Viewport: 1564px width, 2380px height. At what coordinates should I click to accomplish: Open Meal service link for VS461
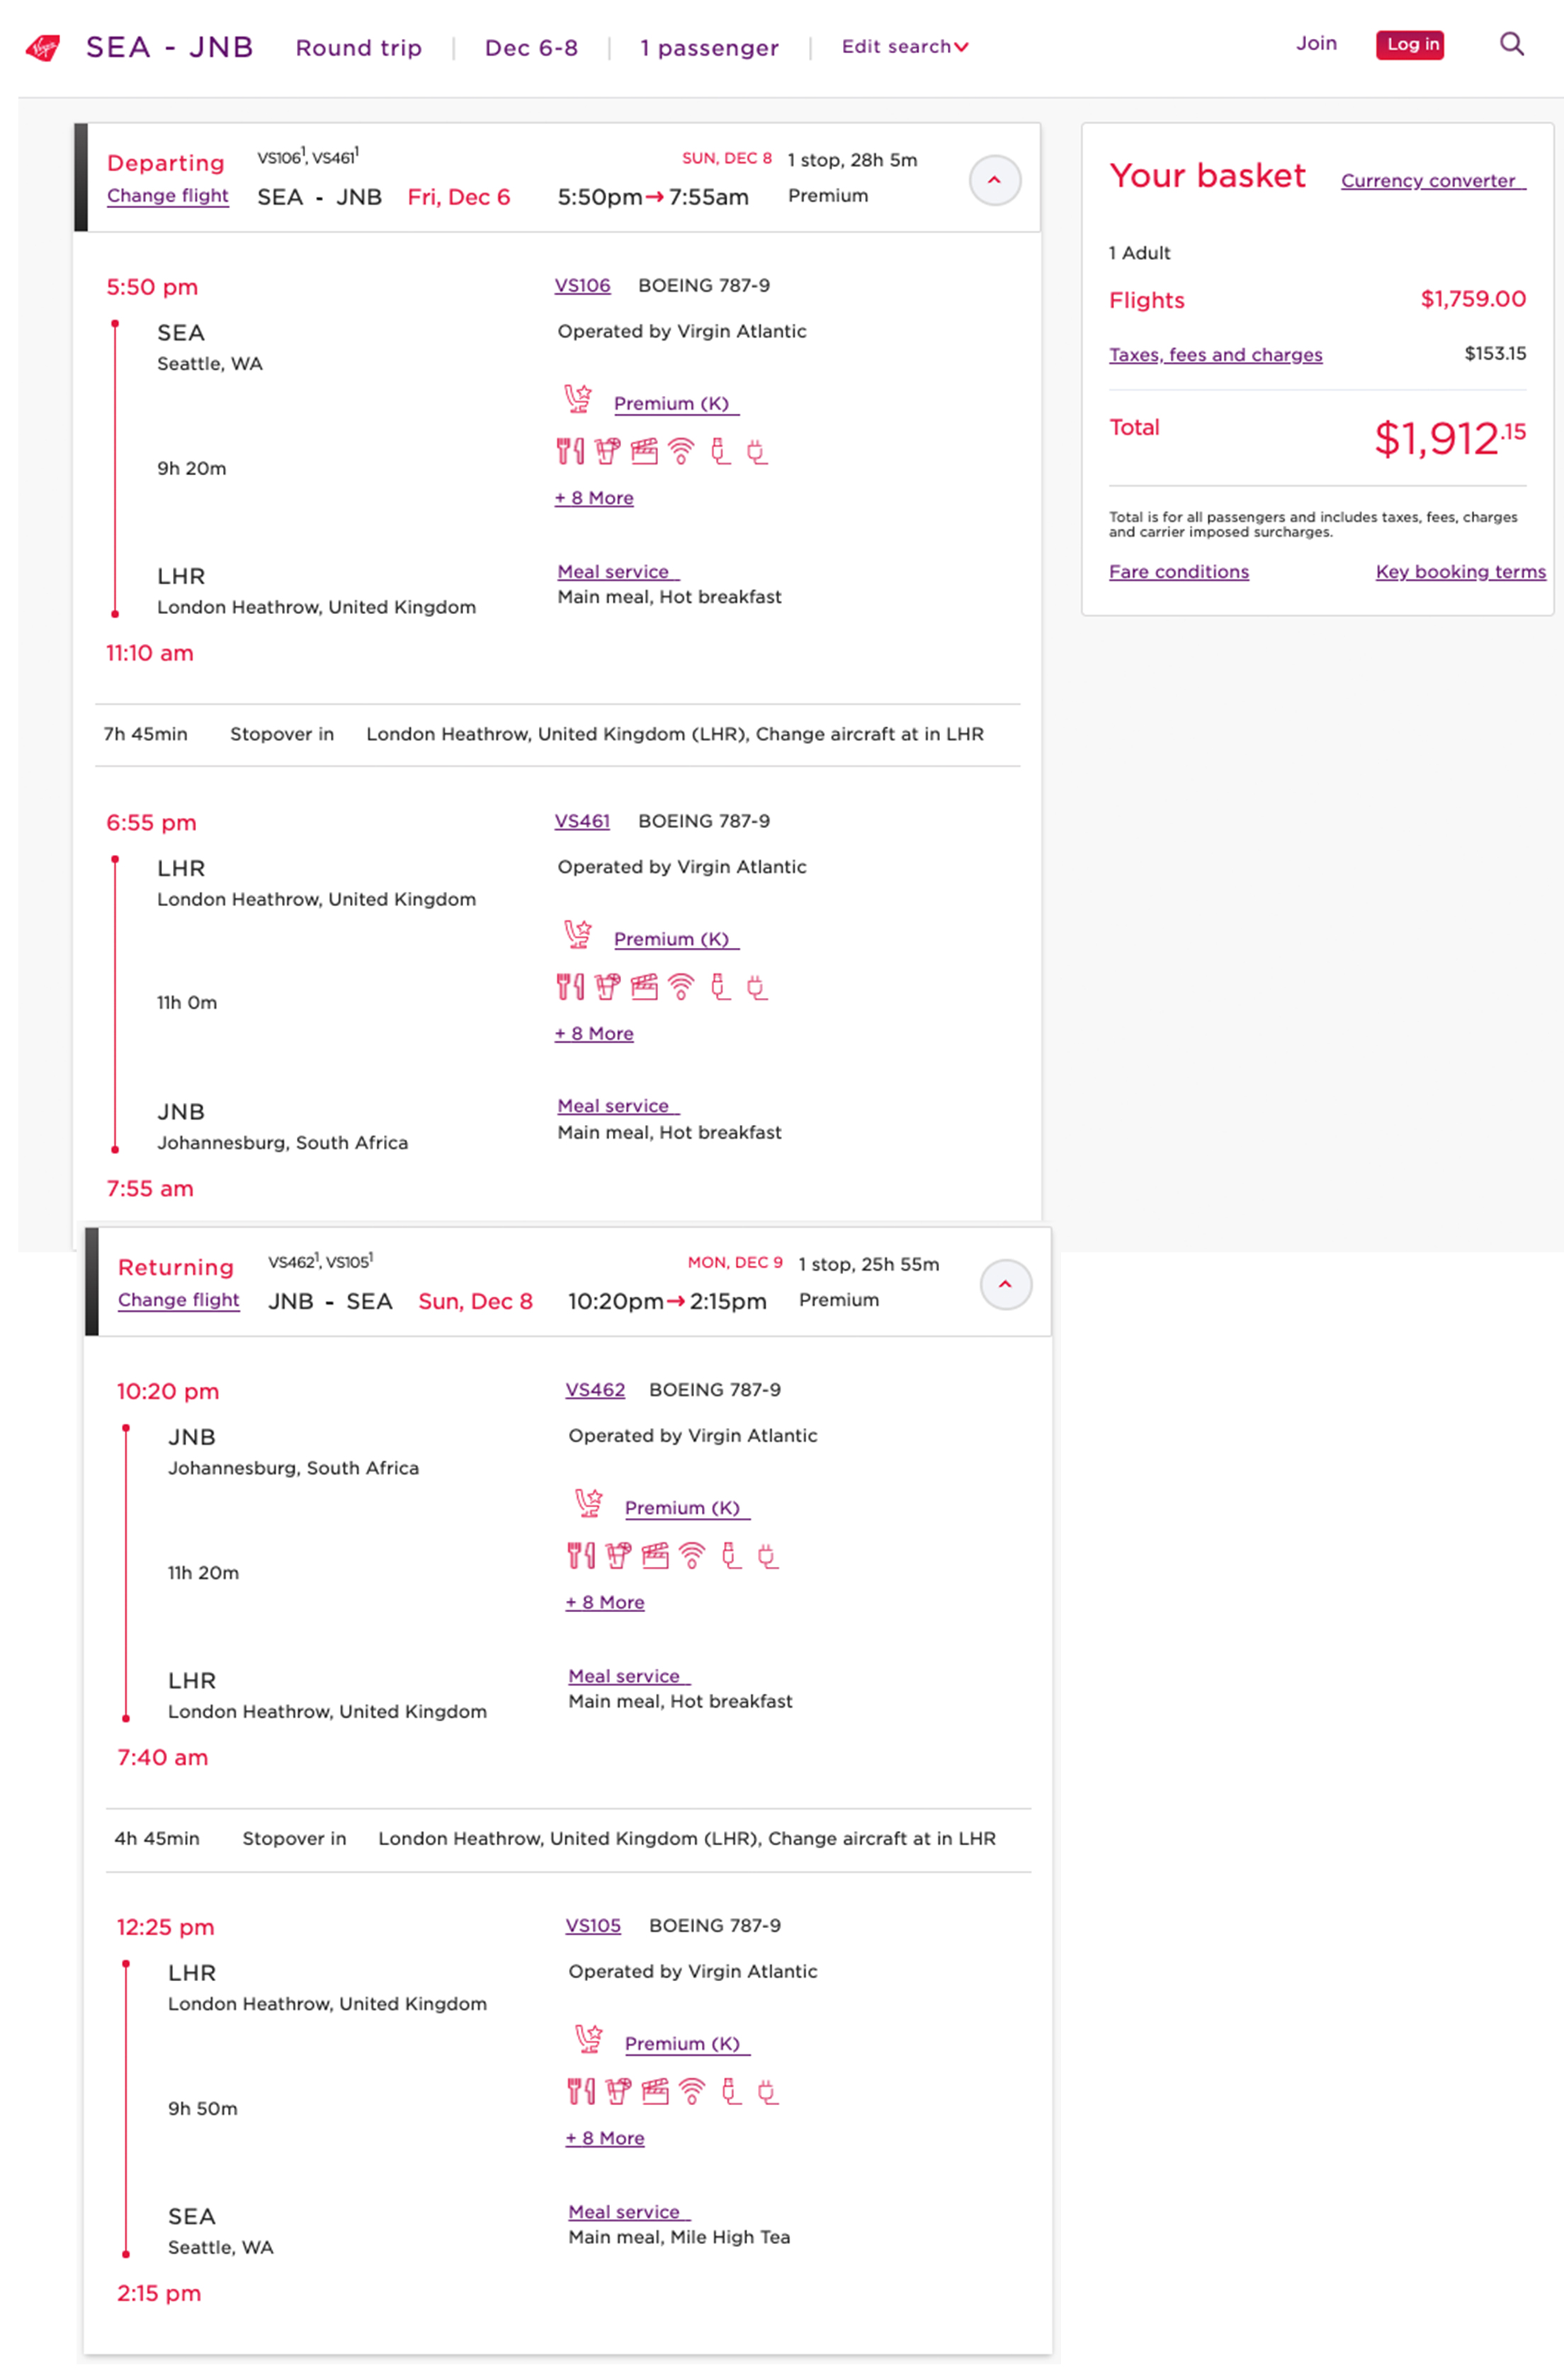click(x=618, y=1106)
